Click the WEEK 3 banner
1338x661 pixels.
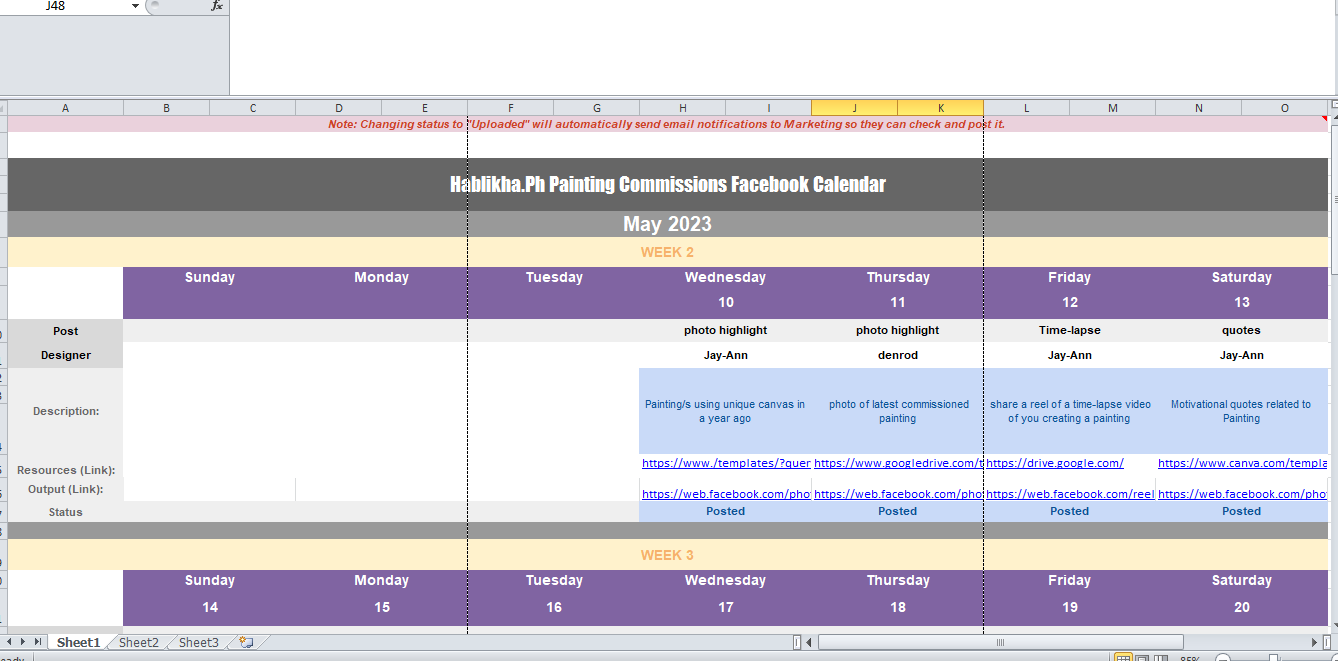[x=667, y=555]
